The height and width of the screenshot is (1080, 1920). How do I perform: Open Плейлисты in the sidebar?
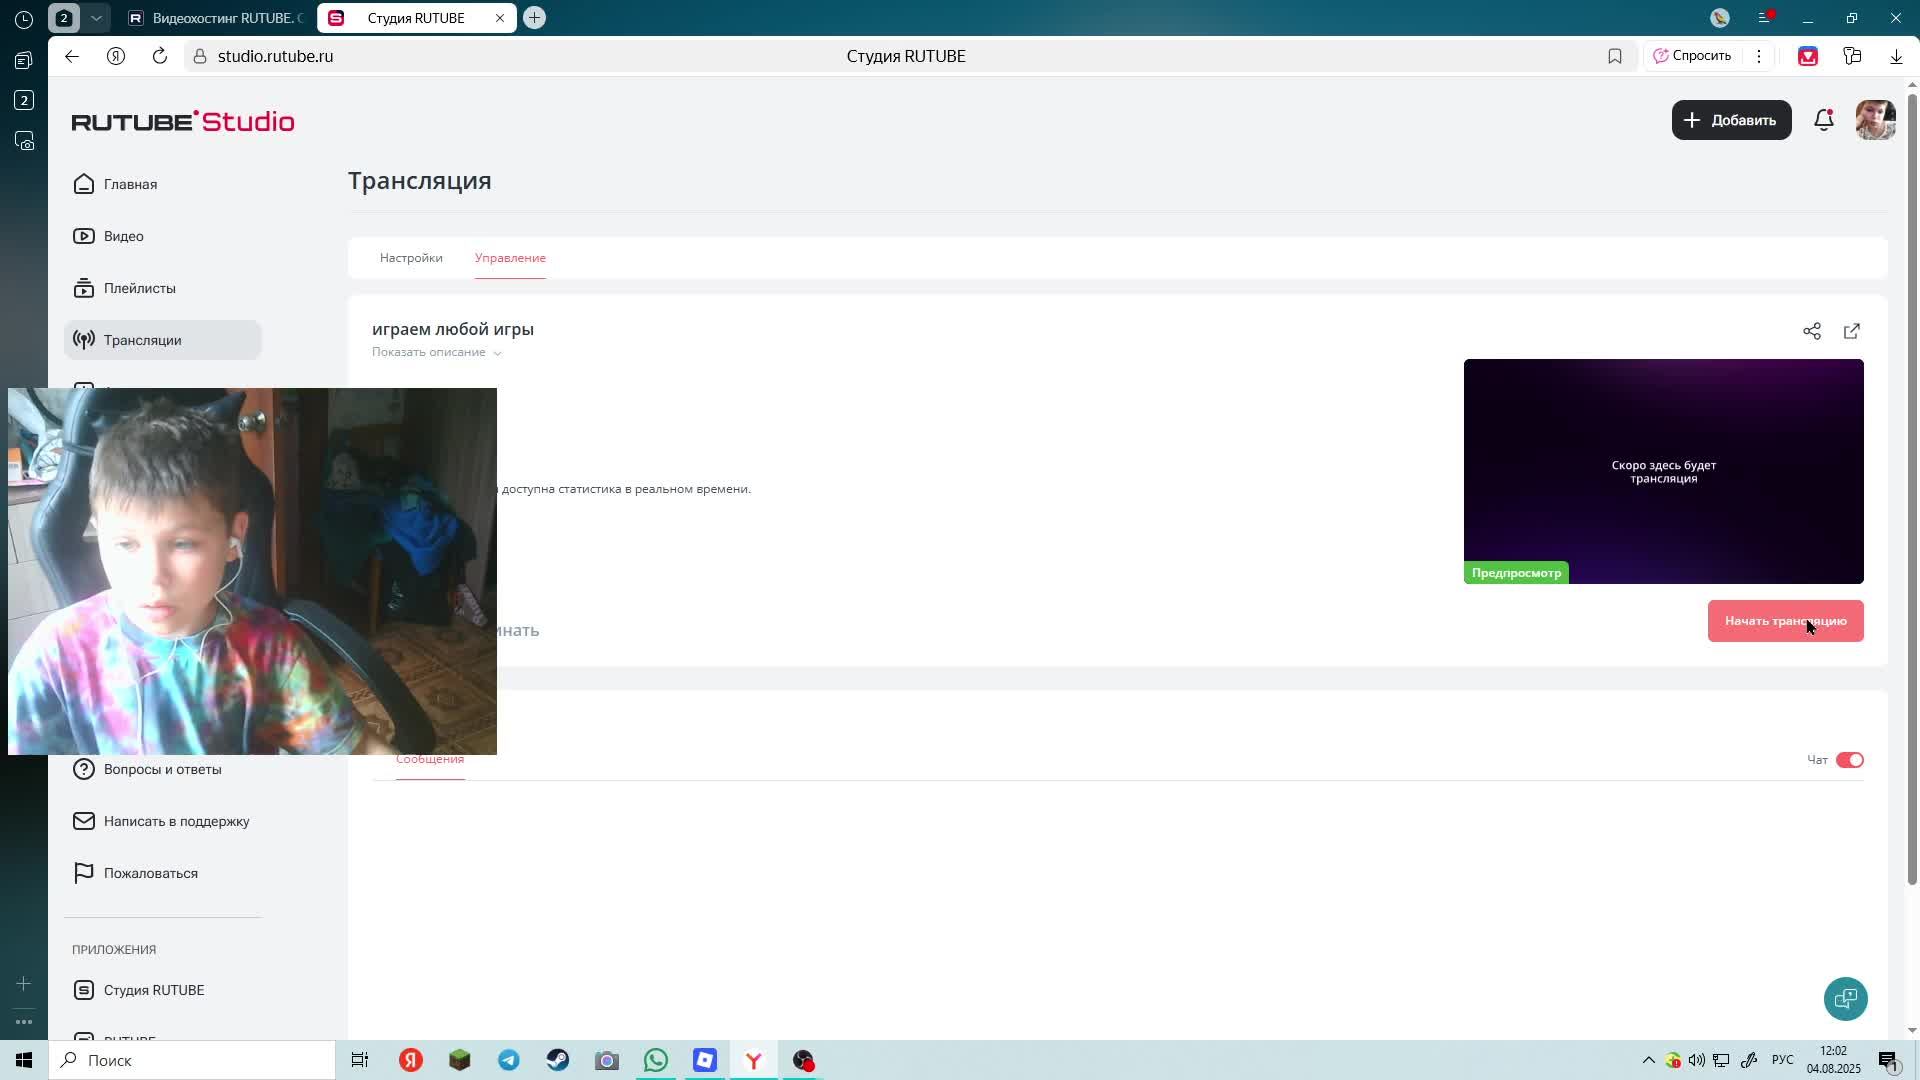(139, 288)
